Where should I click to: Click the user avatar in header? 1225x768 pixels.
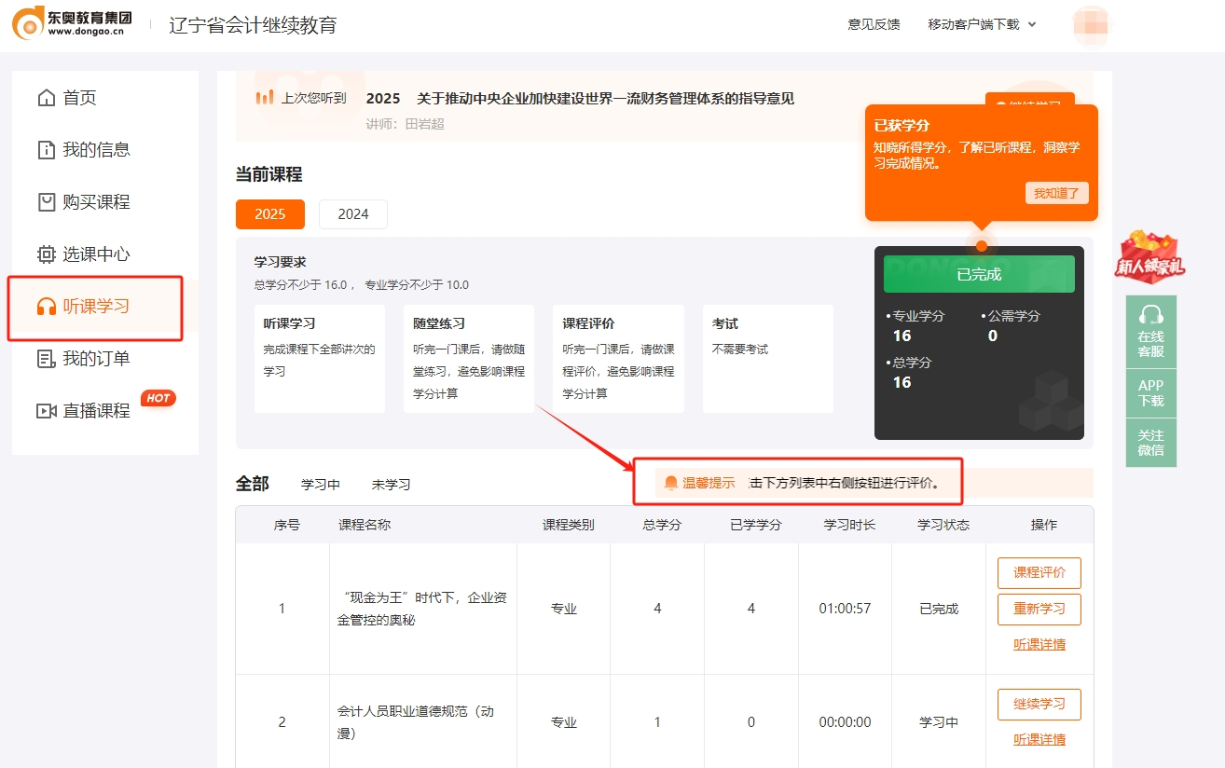pos(1090,25)
